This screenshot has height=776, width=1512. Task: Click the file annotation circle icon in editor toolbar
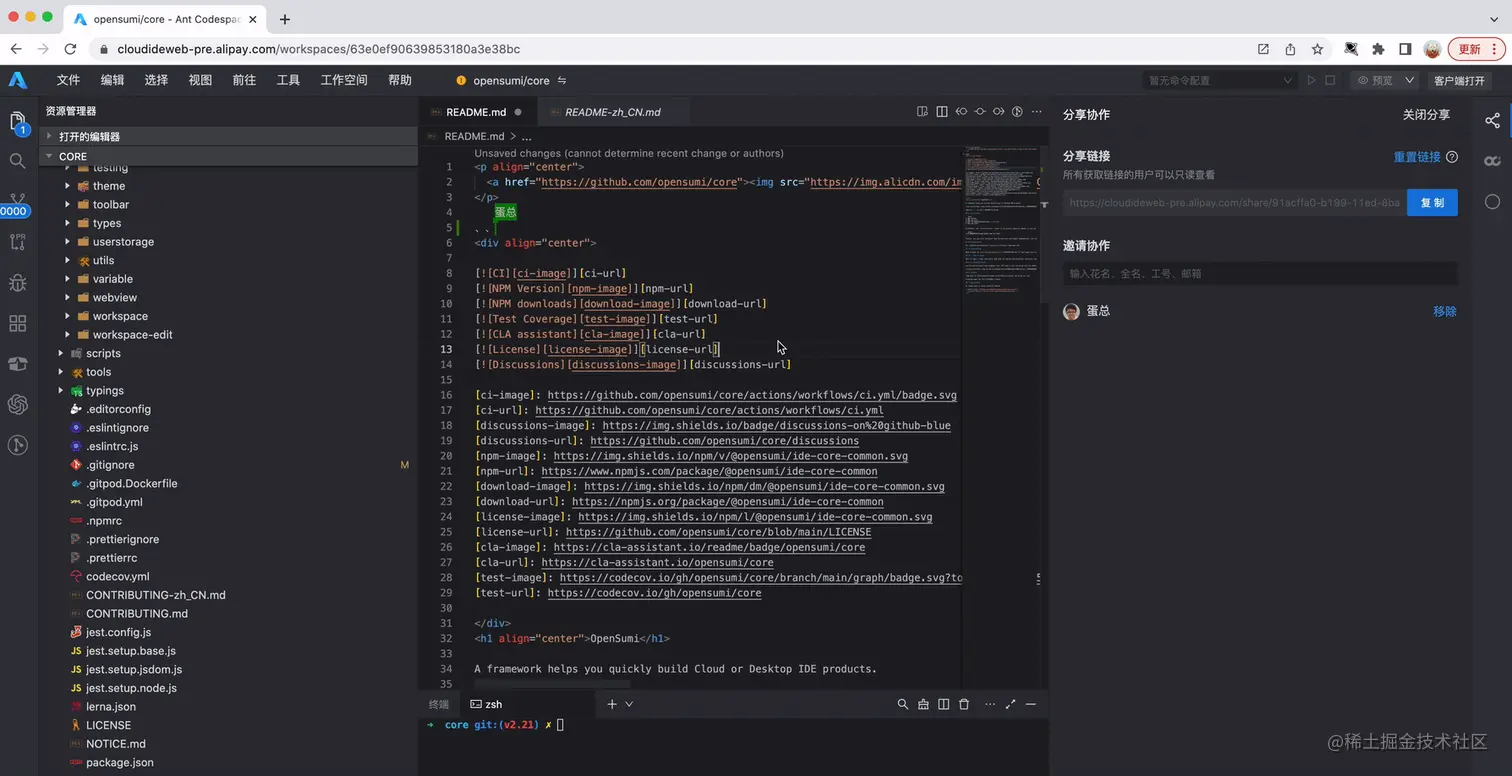coord(1017,112)
